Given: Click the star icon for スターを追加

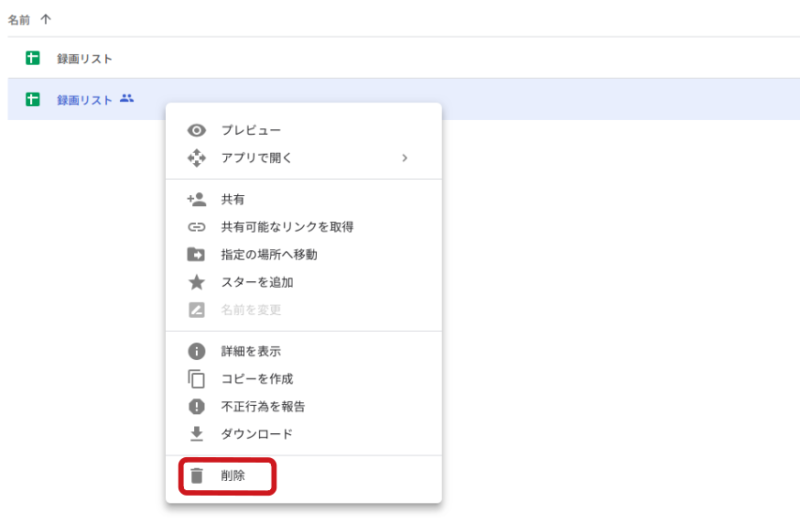Looking at the screenshot, I should click(x=196, y=282).
